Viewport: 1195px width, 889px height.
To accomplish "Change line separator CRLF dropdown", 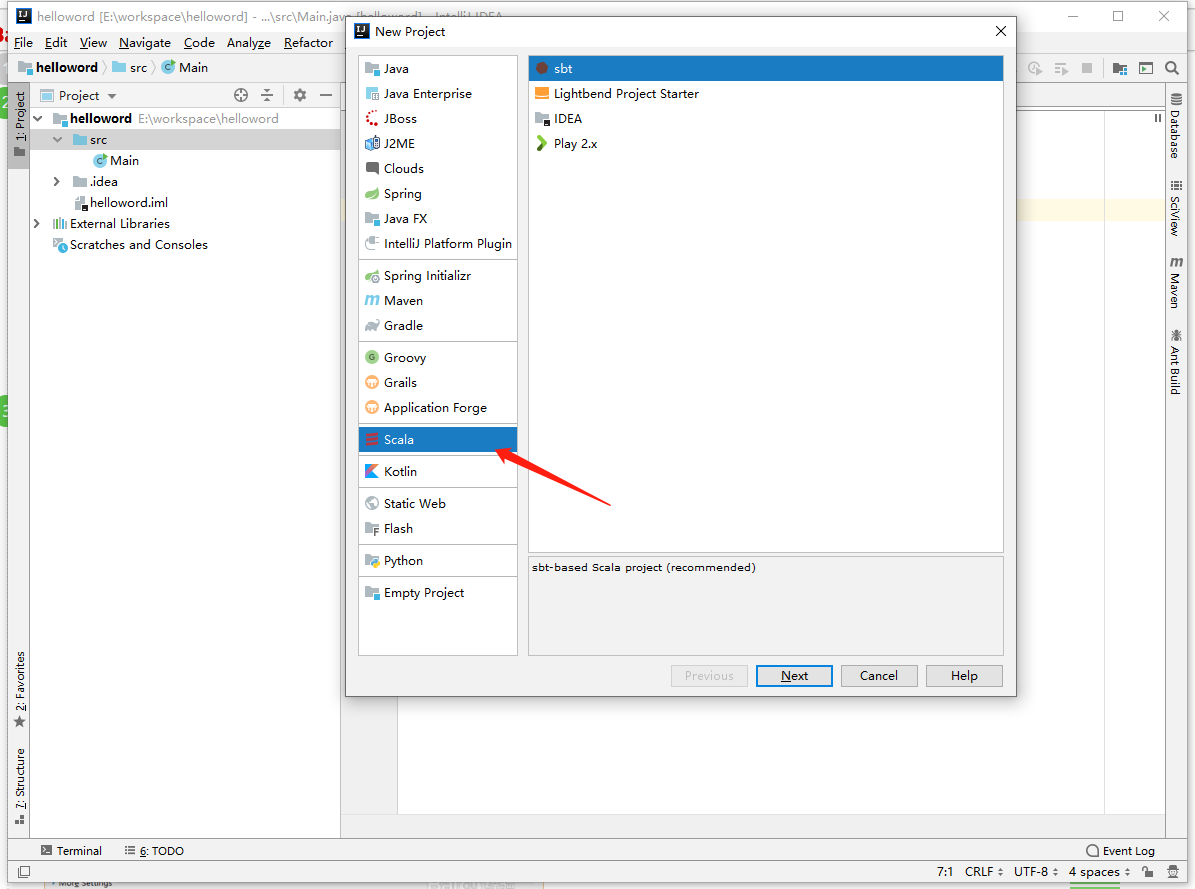I will pyautogui.click(x=984, y=871).
